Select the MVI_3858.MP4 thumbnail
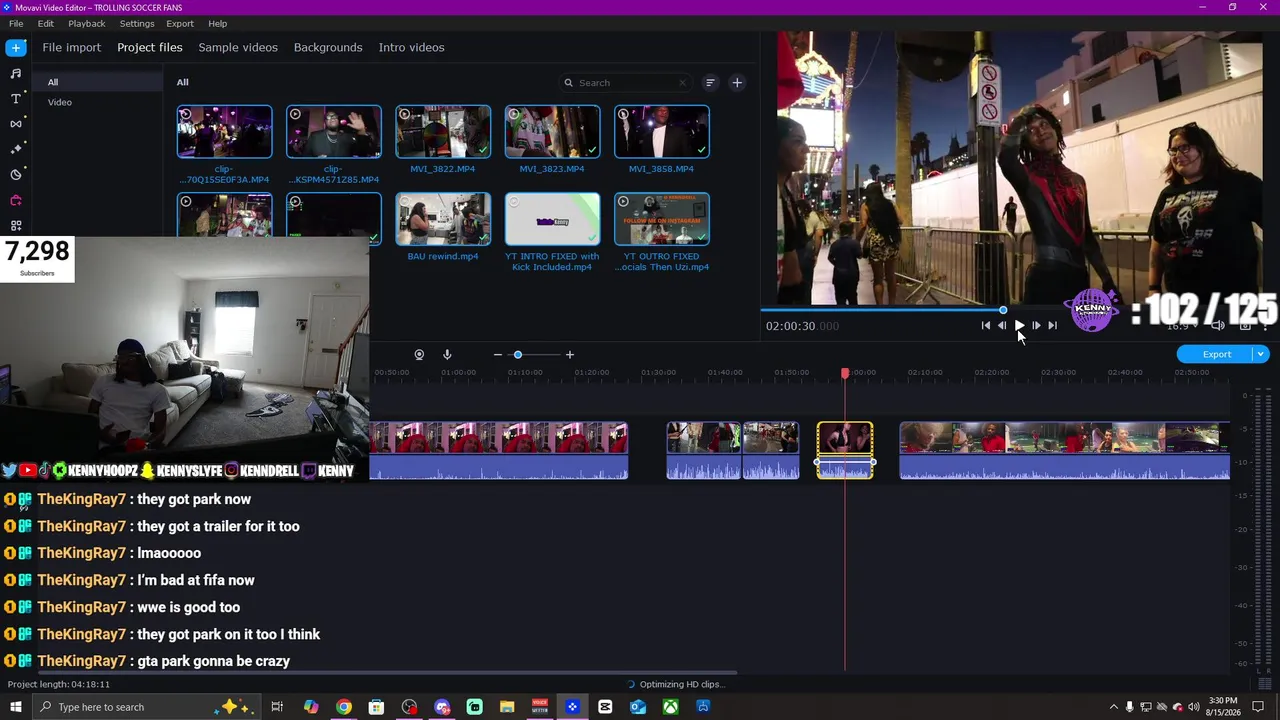The width and height of the screenshot is (1280, 720). click(662, 132)
